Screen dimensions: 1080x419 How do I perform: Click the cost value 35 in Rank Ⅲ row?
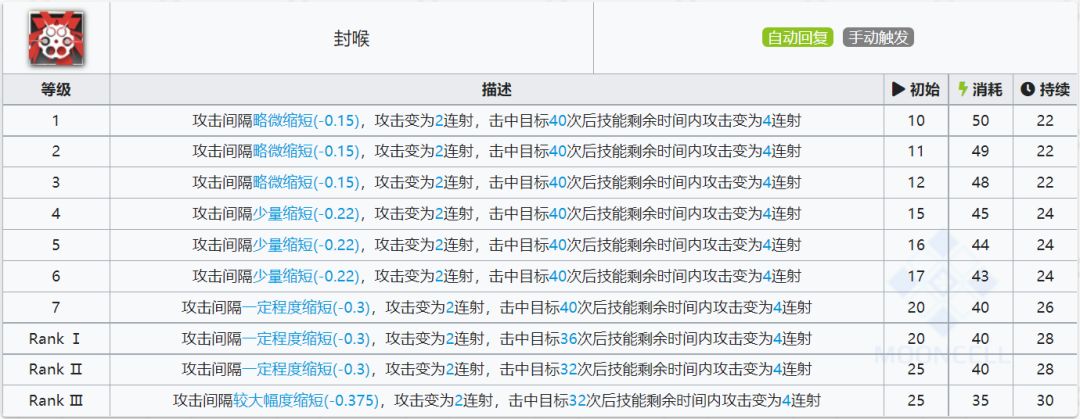coord(980,401)
